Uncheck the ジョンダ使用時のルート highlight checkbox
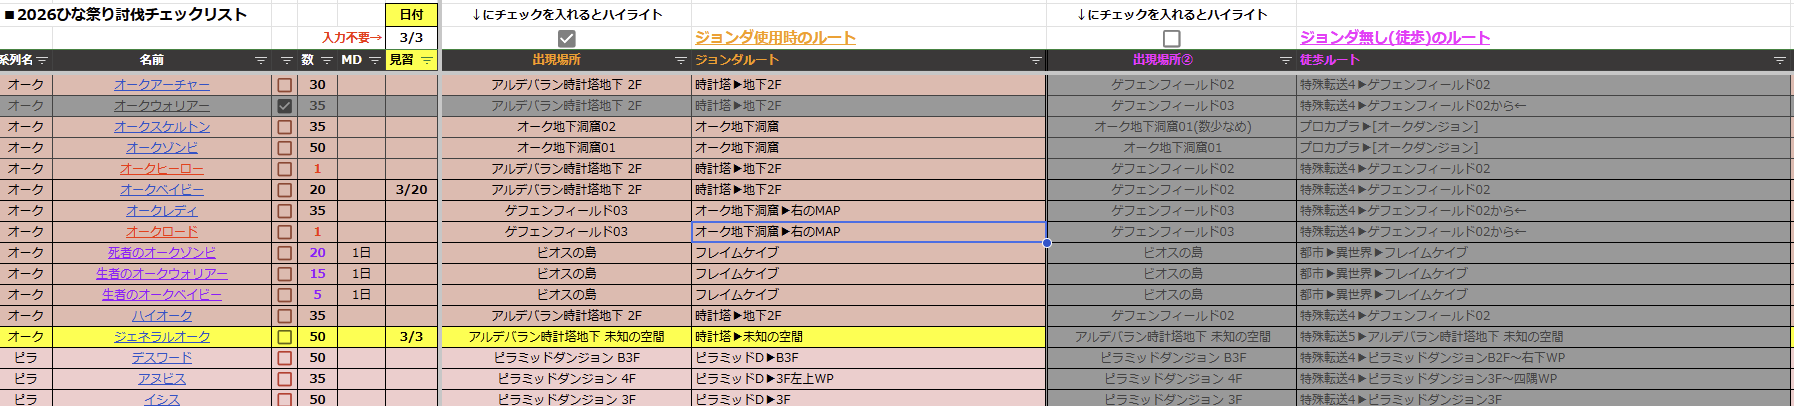The width and height of the screenshot is (1794, 406). tap(566, 38)
